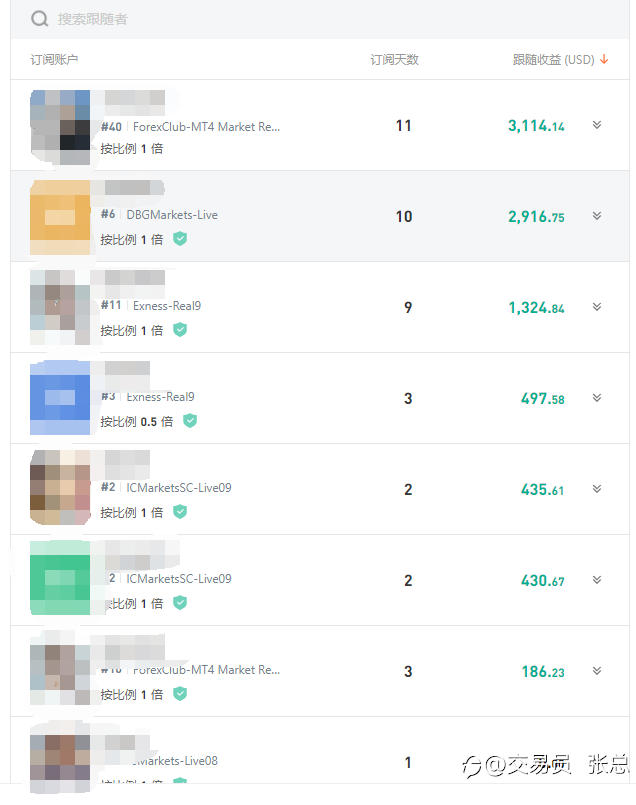Click the 订阅天数 column header

pos(394,60)
